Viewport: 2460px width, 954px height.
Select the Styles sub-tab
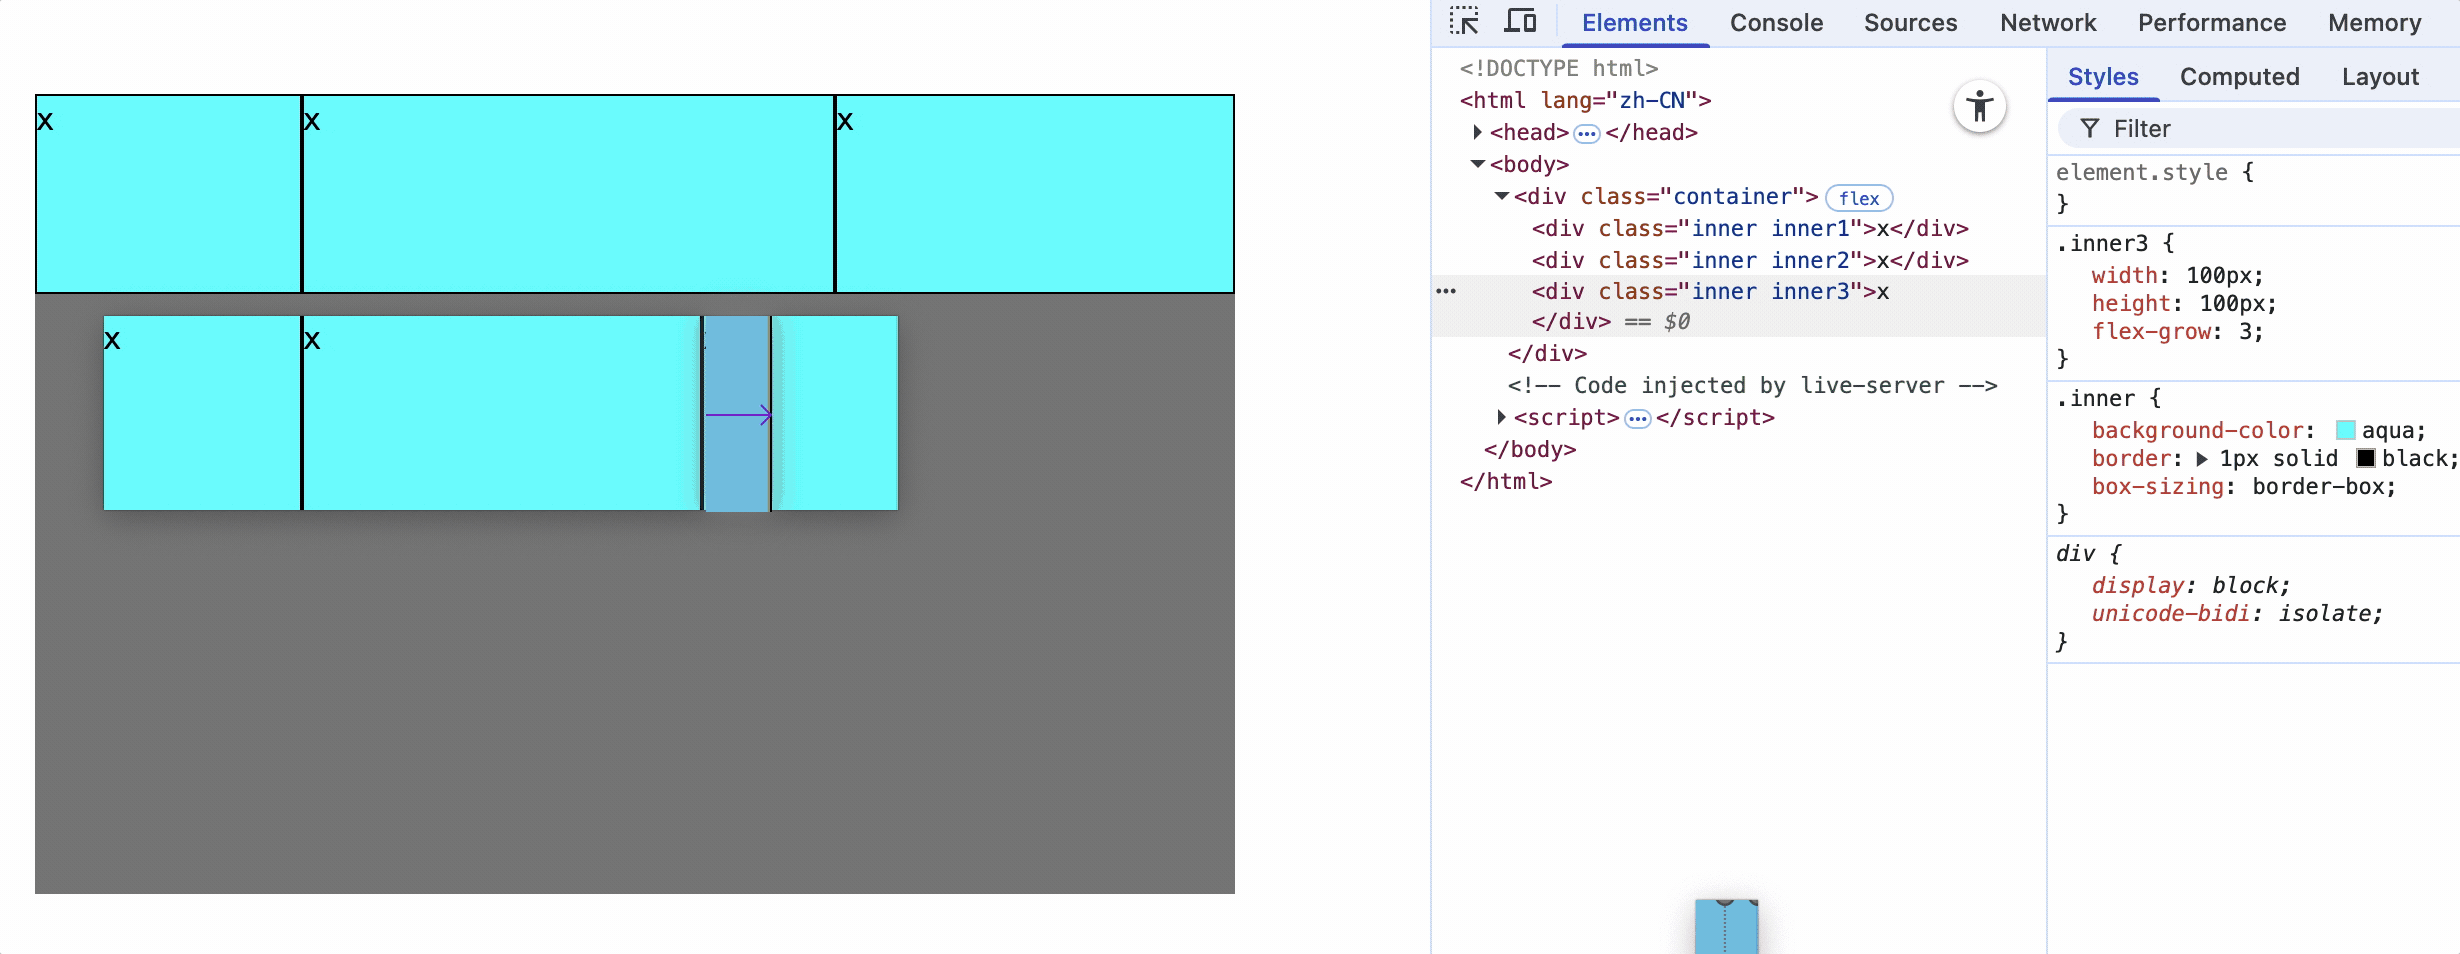2103,77
